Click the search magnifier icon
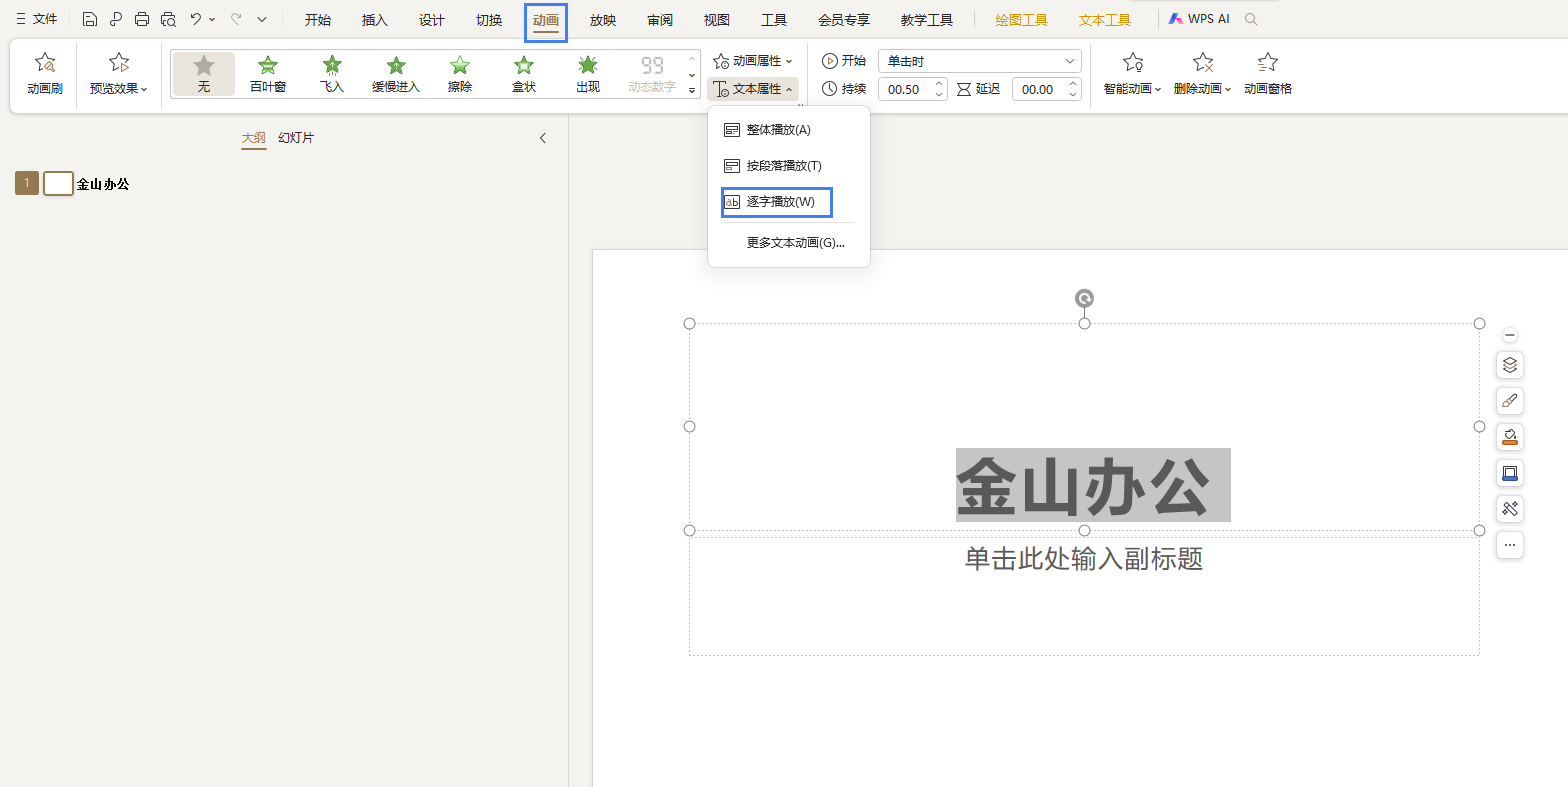 pos(1251,19)
